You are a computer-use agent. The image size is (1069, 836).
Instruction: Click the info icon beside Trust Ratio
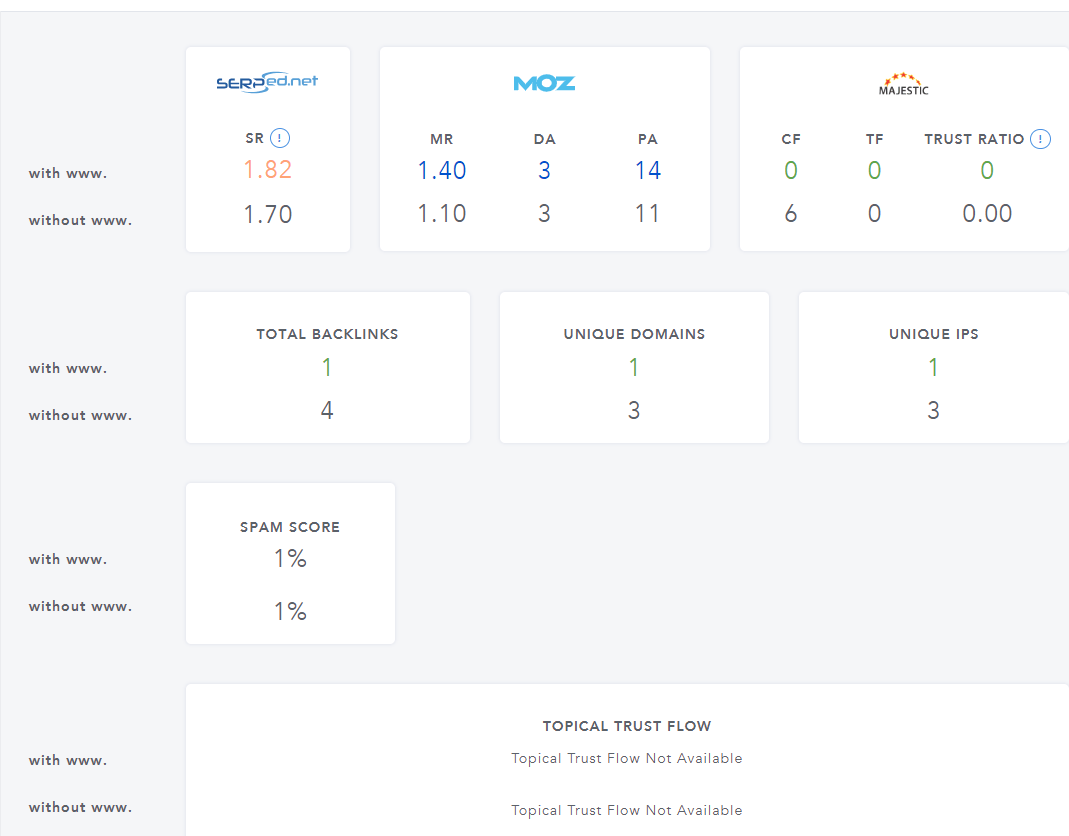click(1040, 139)
